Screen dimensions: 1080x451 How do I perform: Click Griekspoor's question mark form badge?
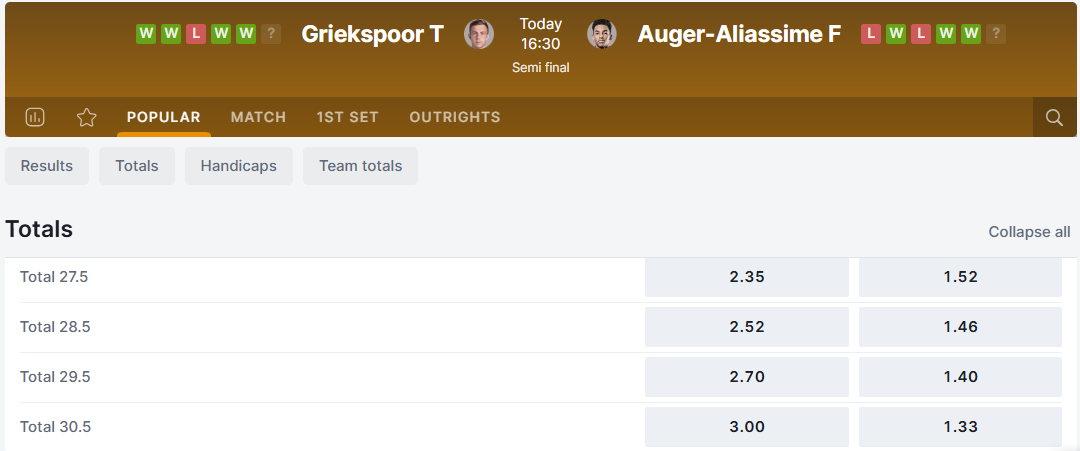click(x=271, y=34)
